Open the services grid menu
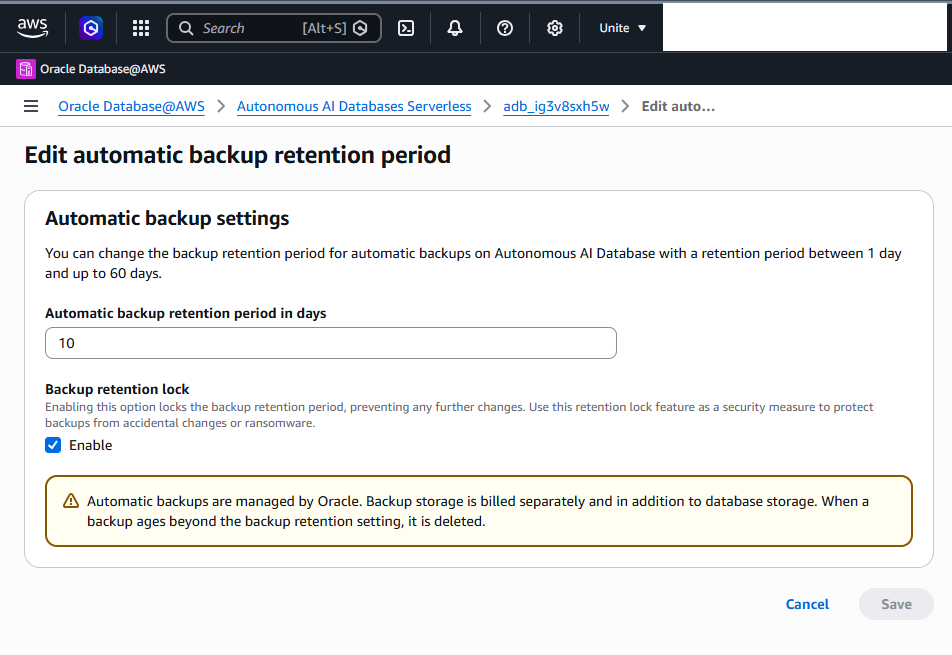Viewport: 952px width, 655px height. pos(141,28)
